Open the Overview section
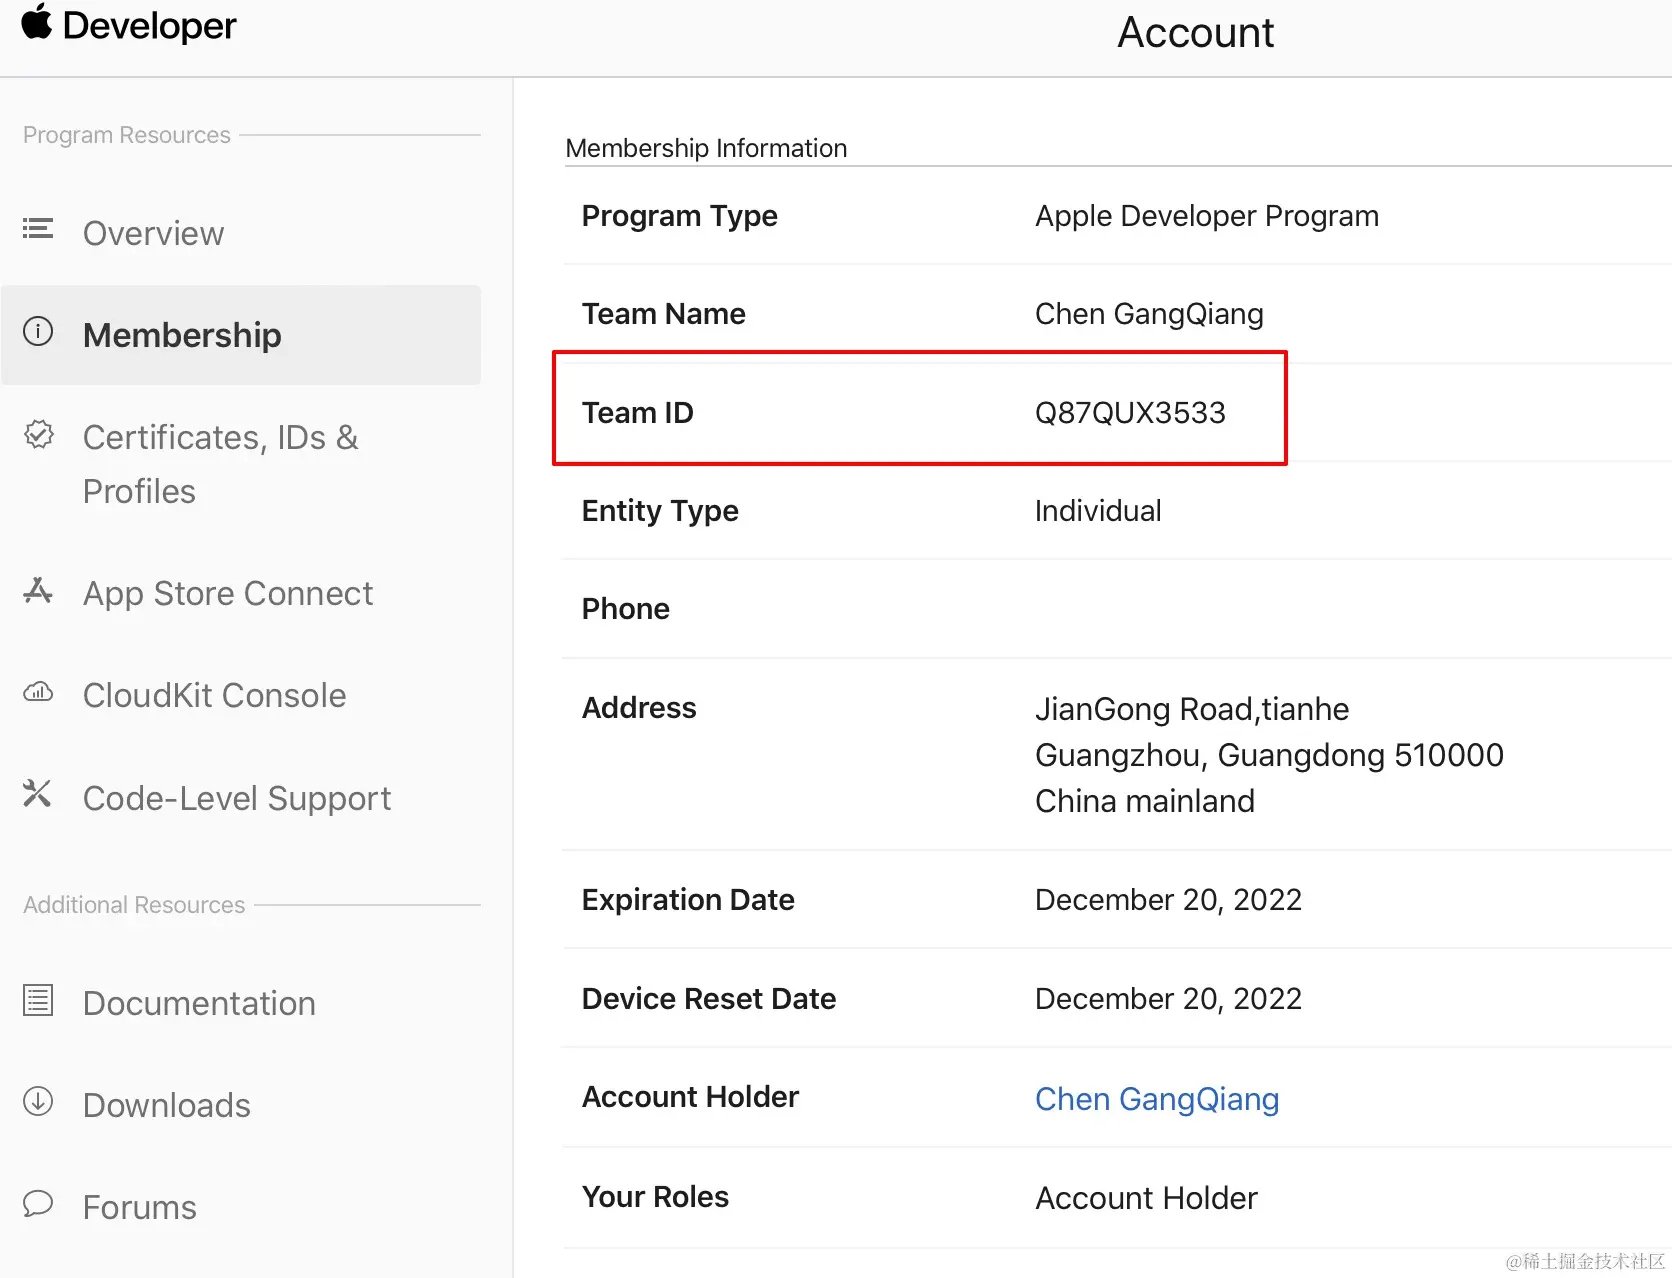The width and height of the screenshot is (1672, 1278). pos(153,233)
